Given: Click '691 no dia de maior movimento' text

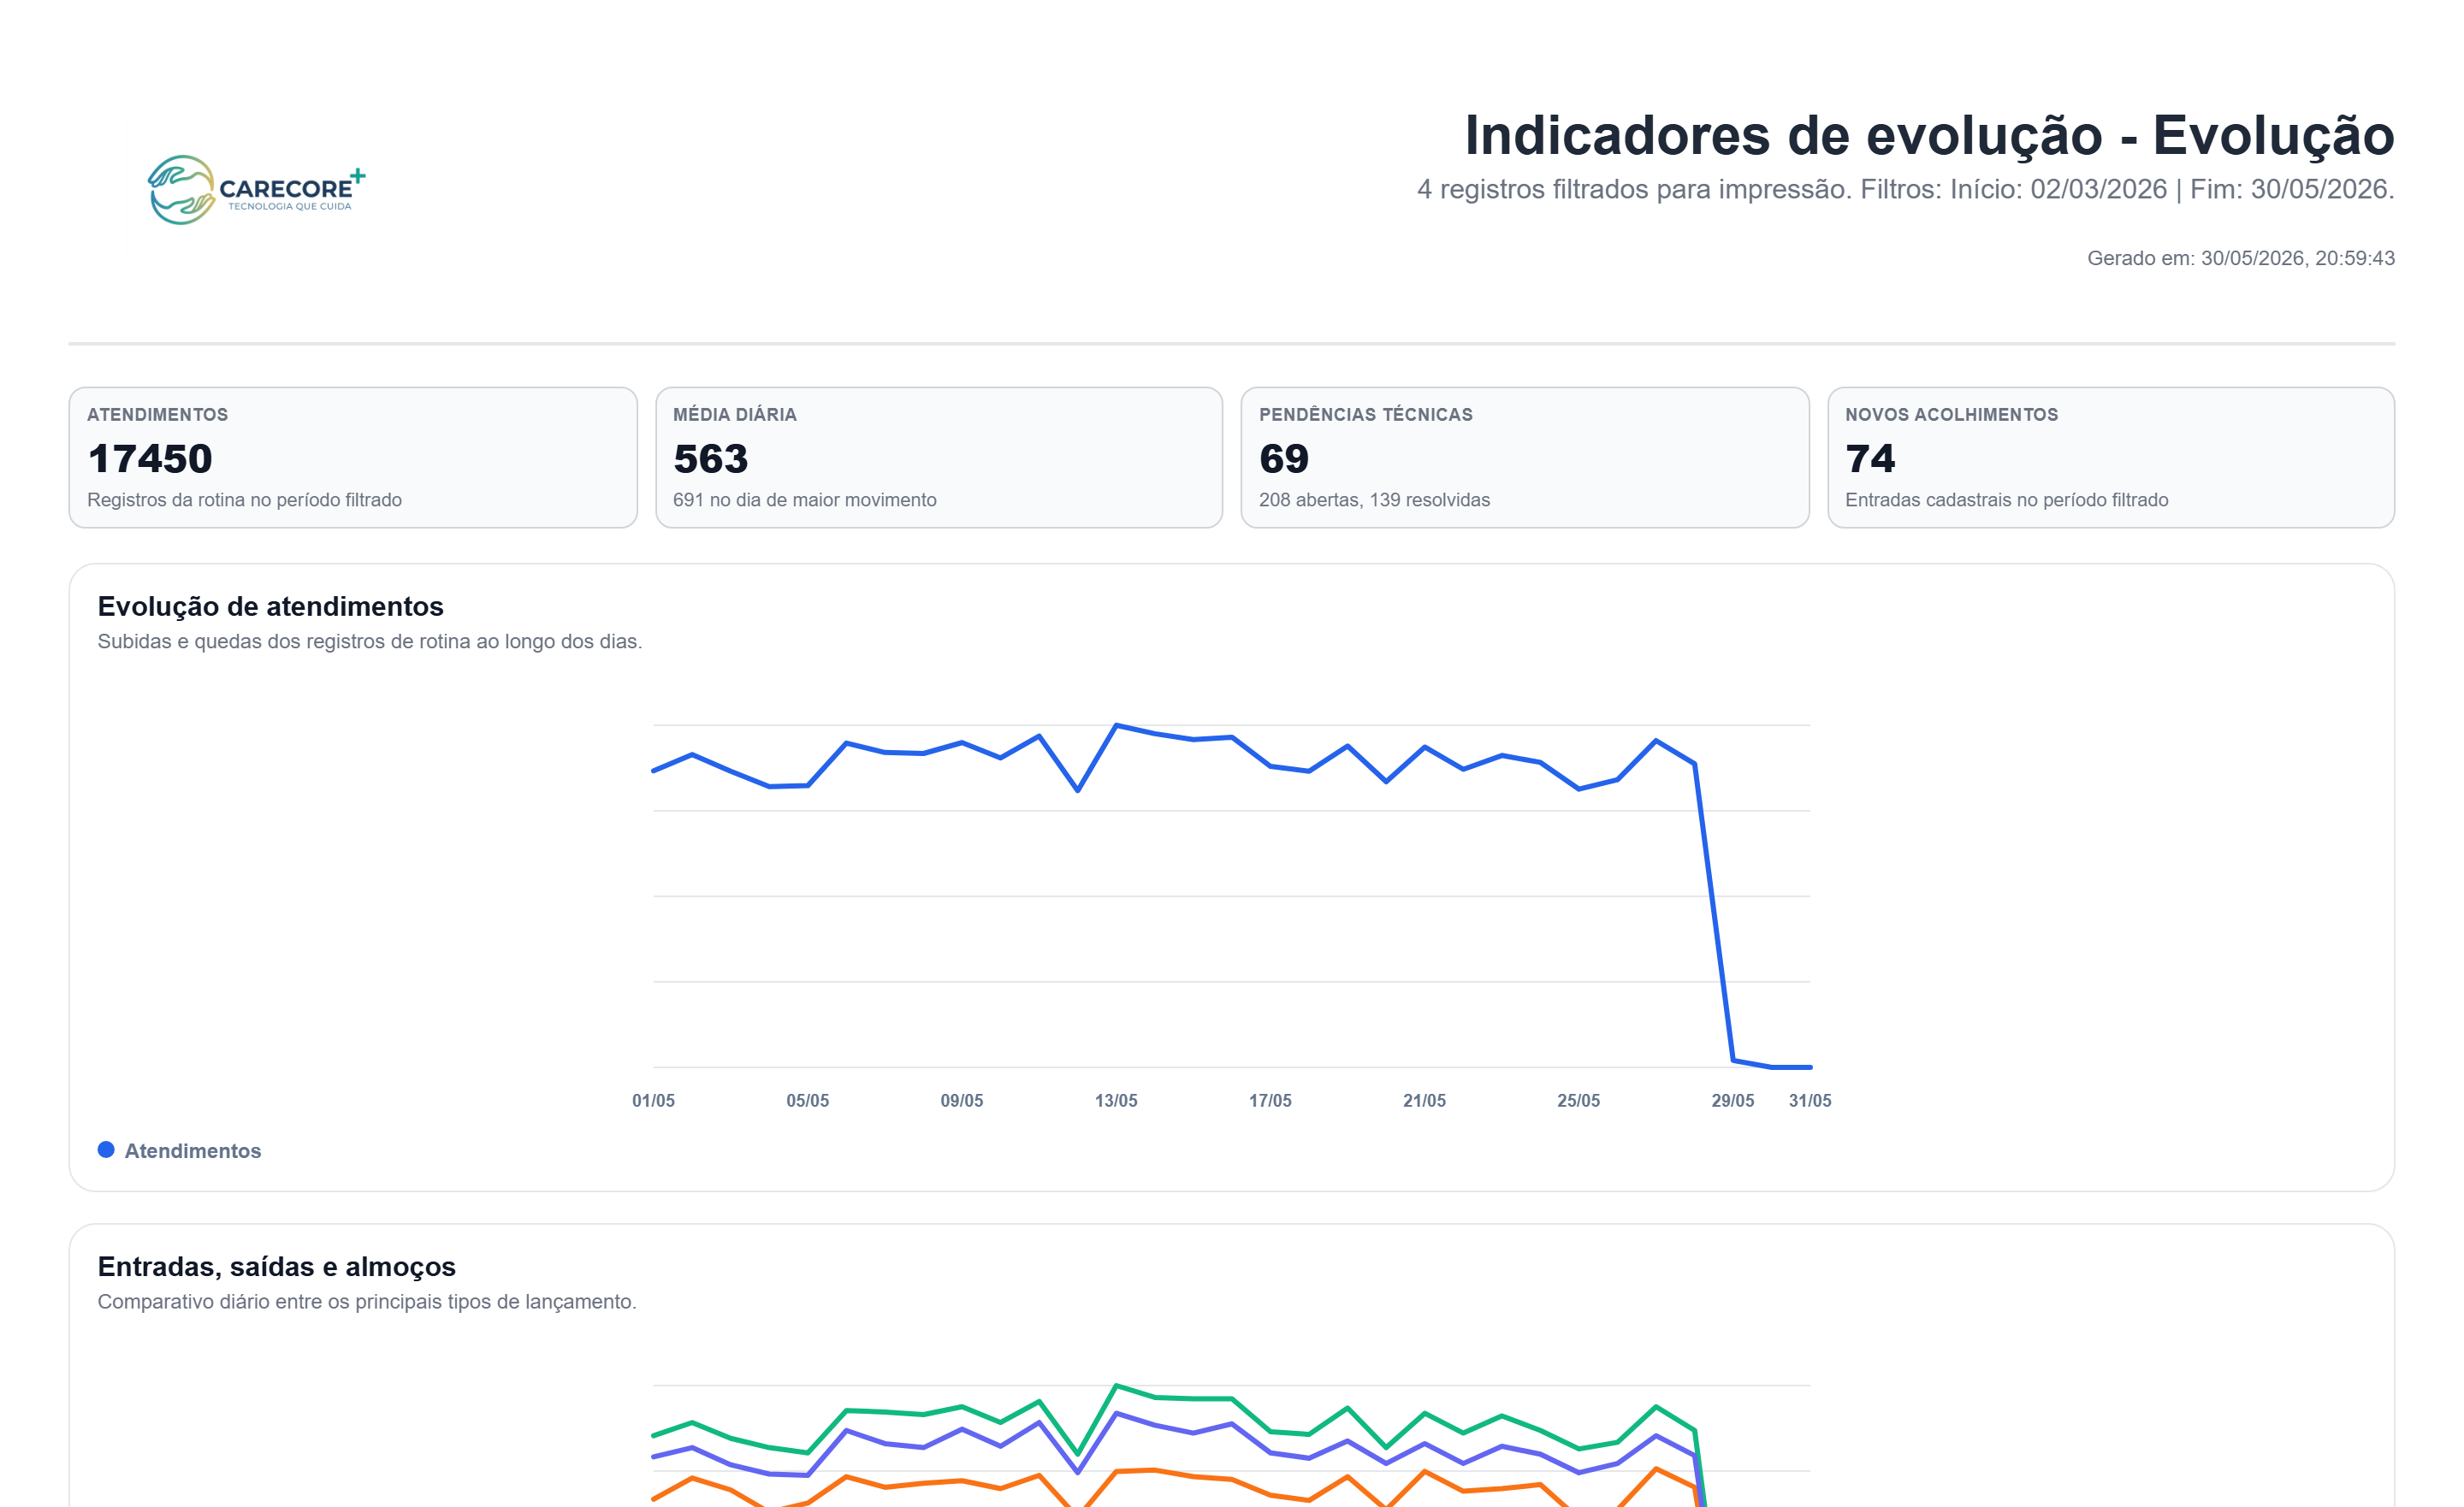Looking at the screenshot, I should [805, 500].
